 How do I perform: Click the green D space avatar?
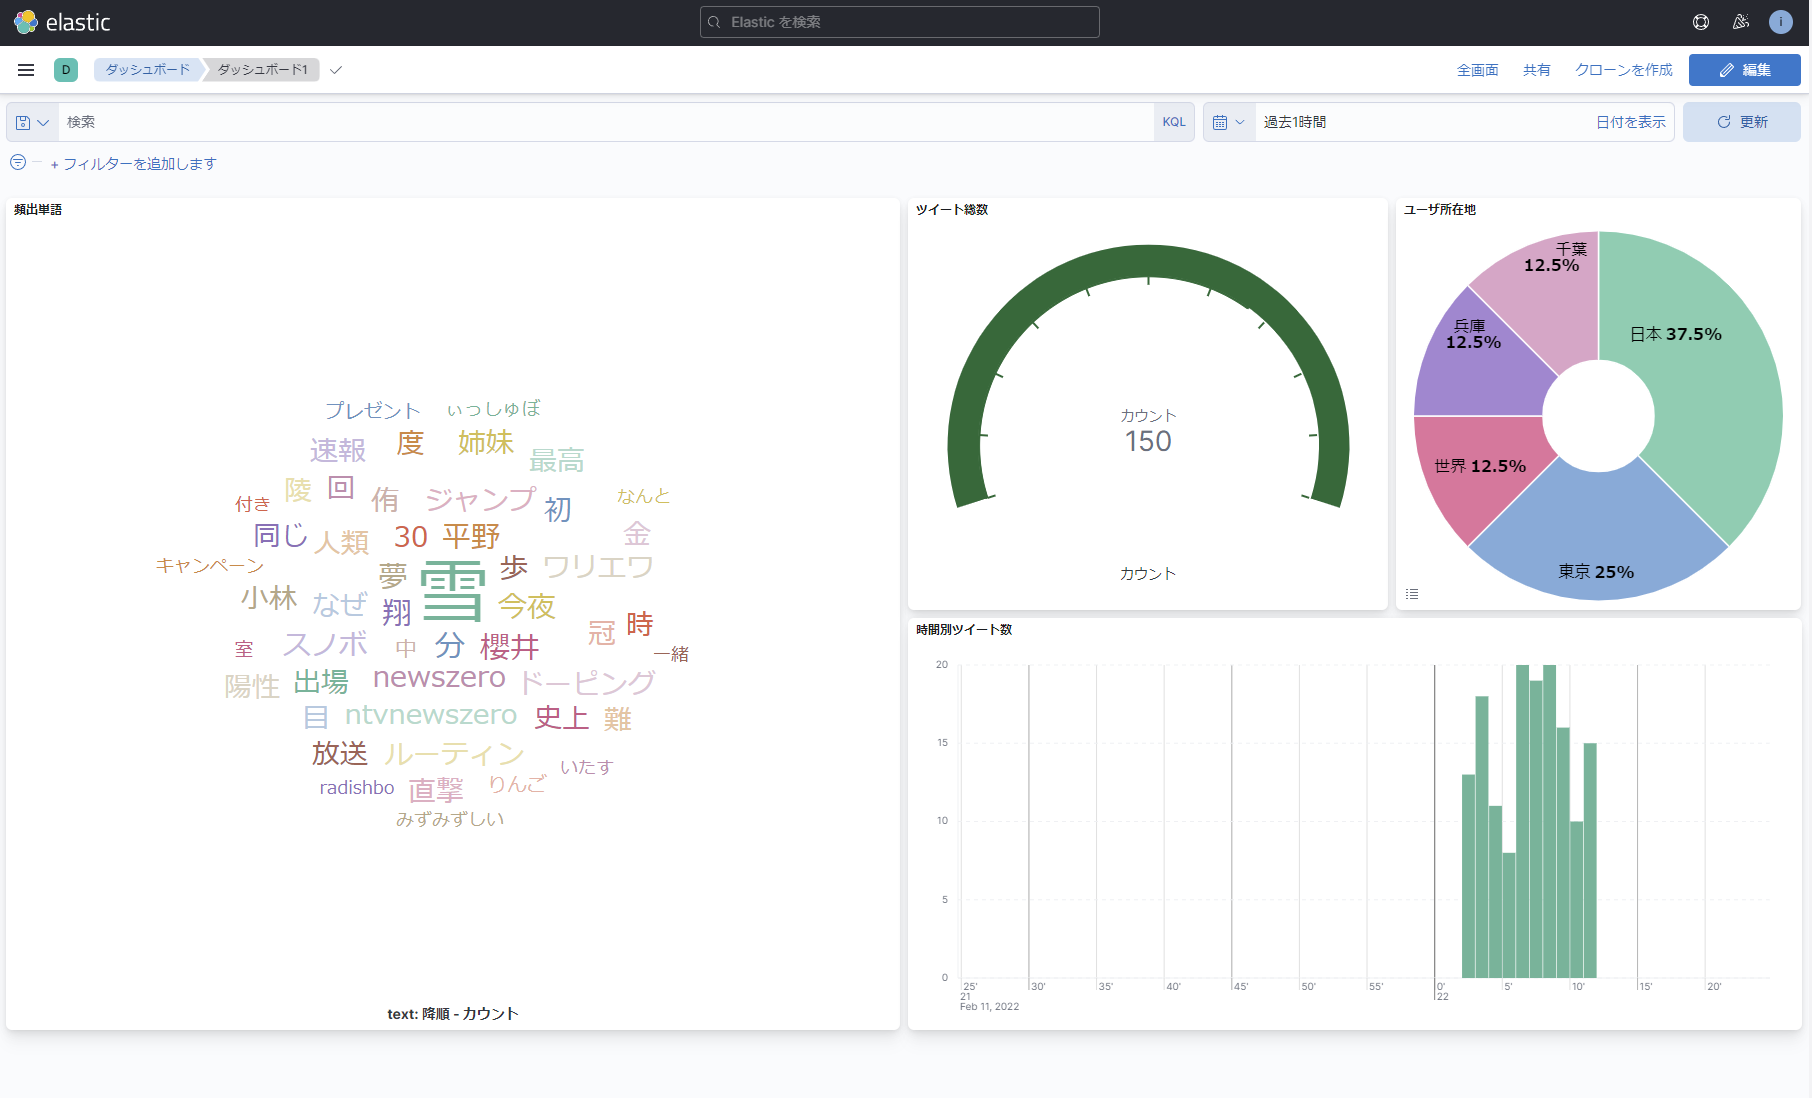[66, 70]
